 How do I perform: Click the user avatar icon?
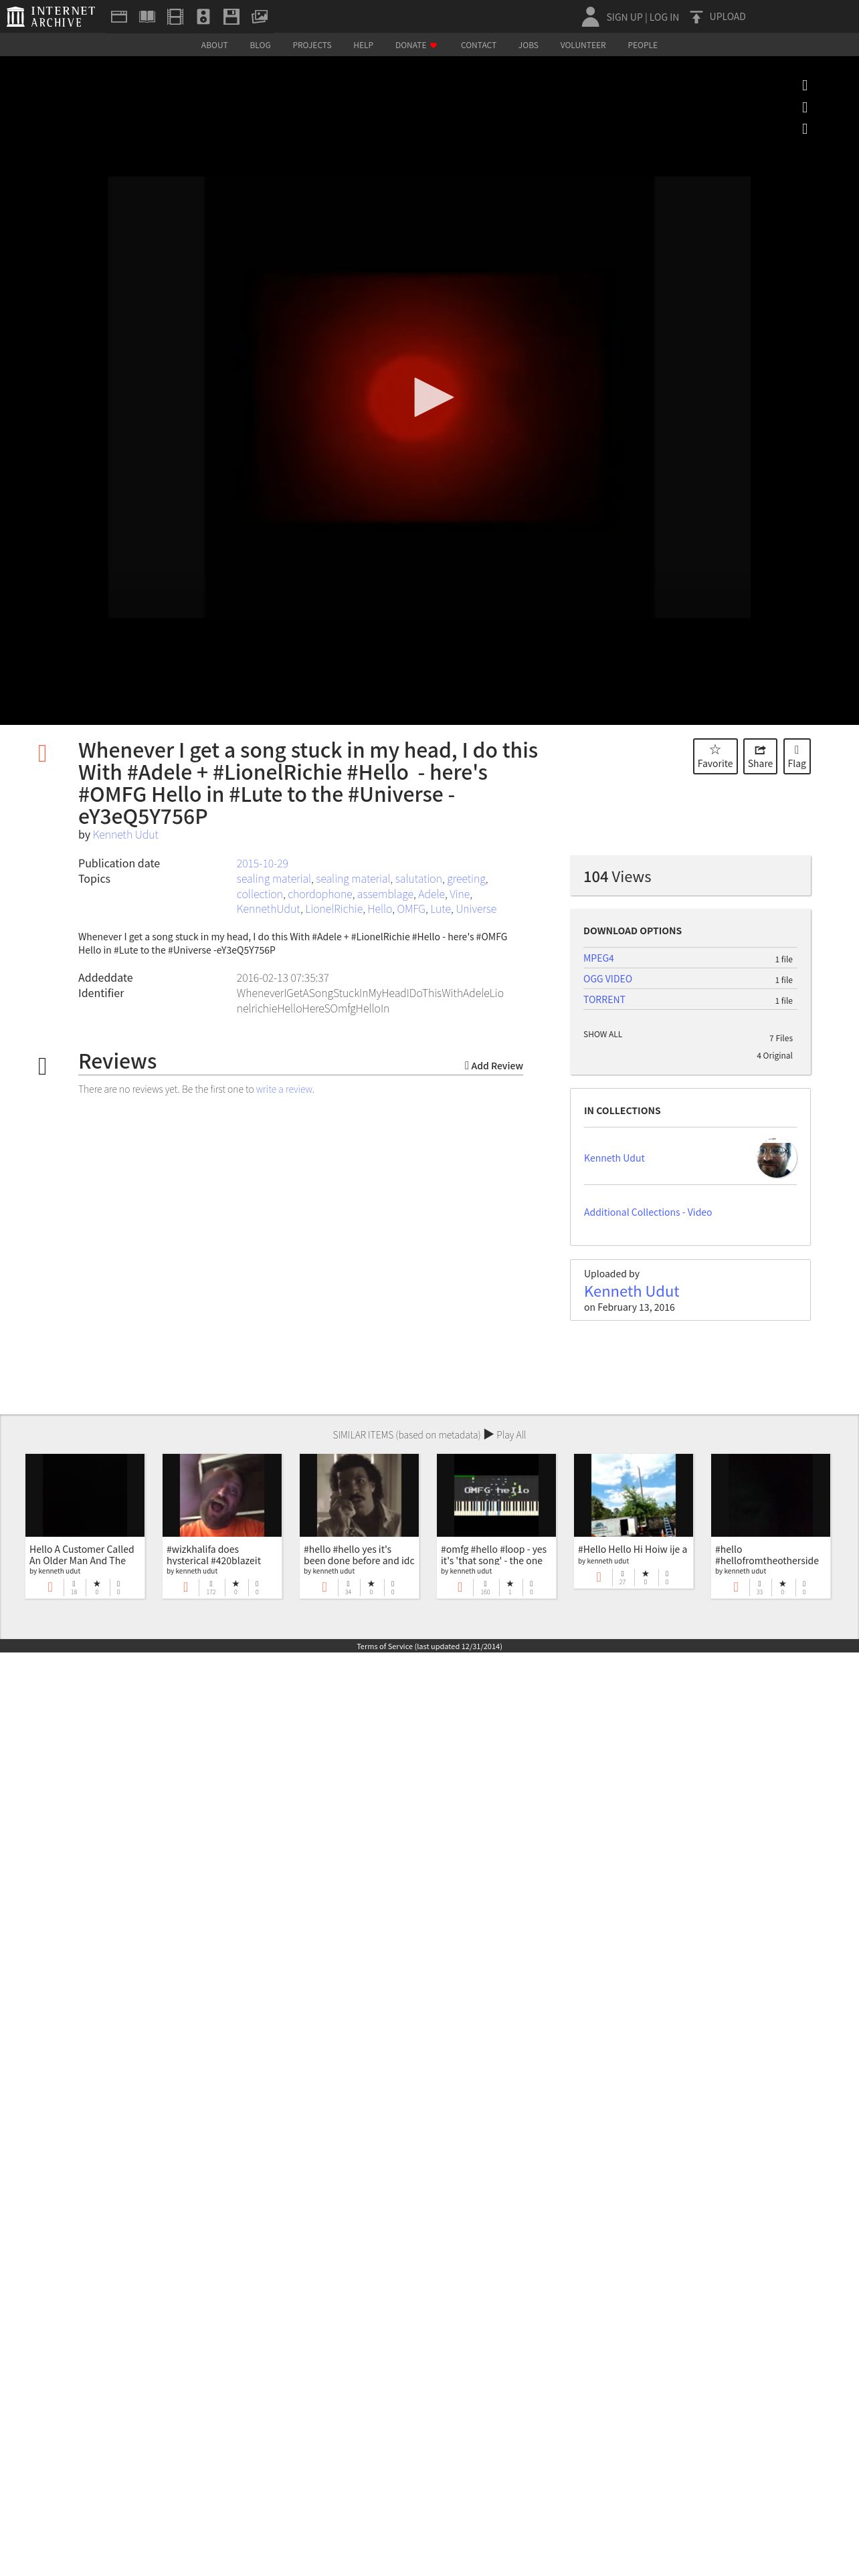pos(590,16)
